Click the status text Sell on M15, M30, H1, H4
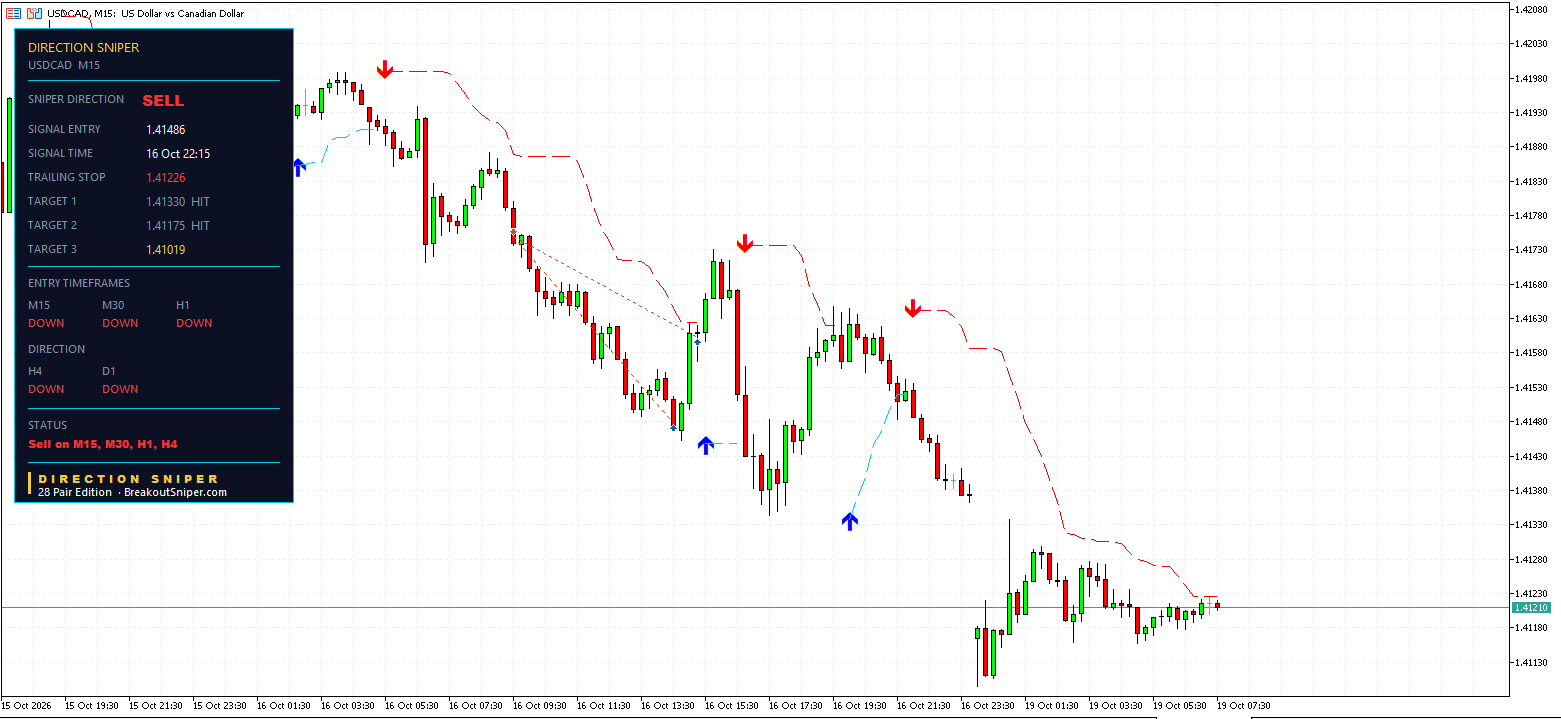This screenshot has width=1561, height=719. point(103,444)
